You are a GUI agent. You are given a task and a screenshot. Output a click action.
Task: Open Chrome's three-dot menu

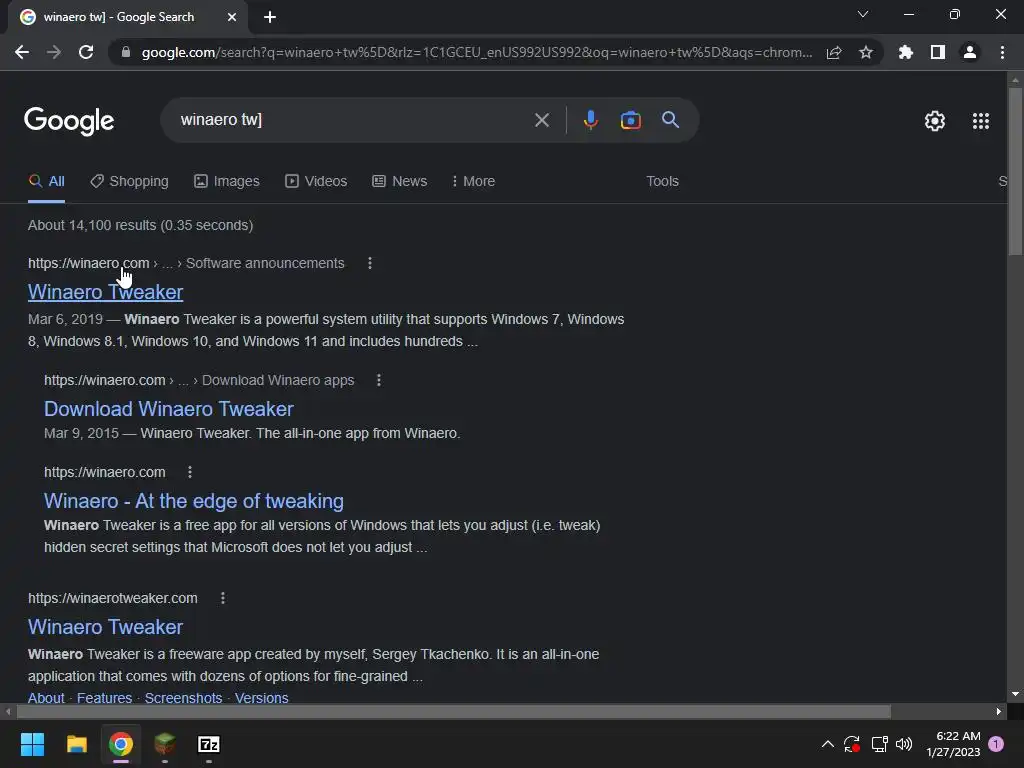(1002, 52)
